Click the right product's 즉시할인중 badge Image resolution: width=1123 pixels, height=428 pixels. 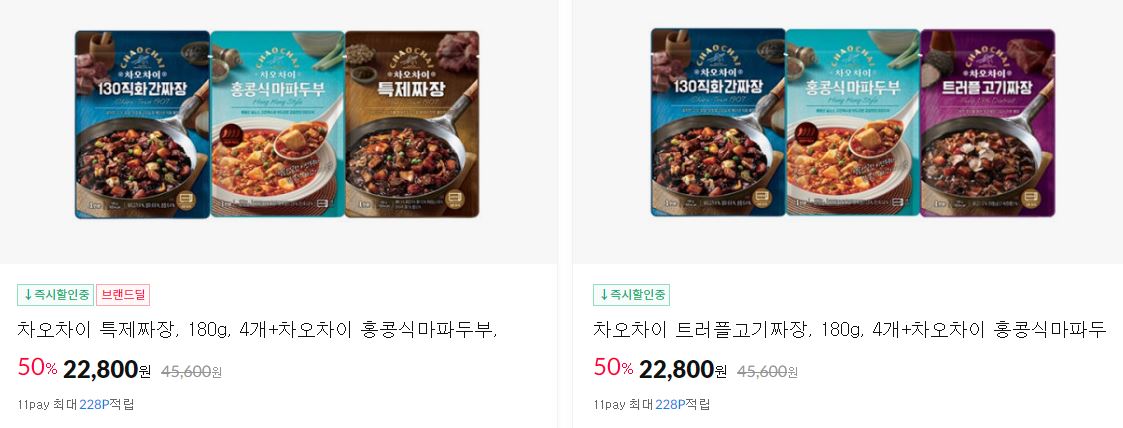[x=631, y=295]
